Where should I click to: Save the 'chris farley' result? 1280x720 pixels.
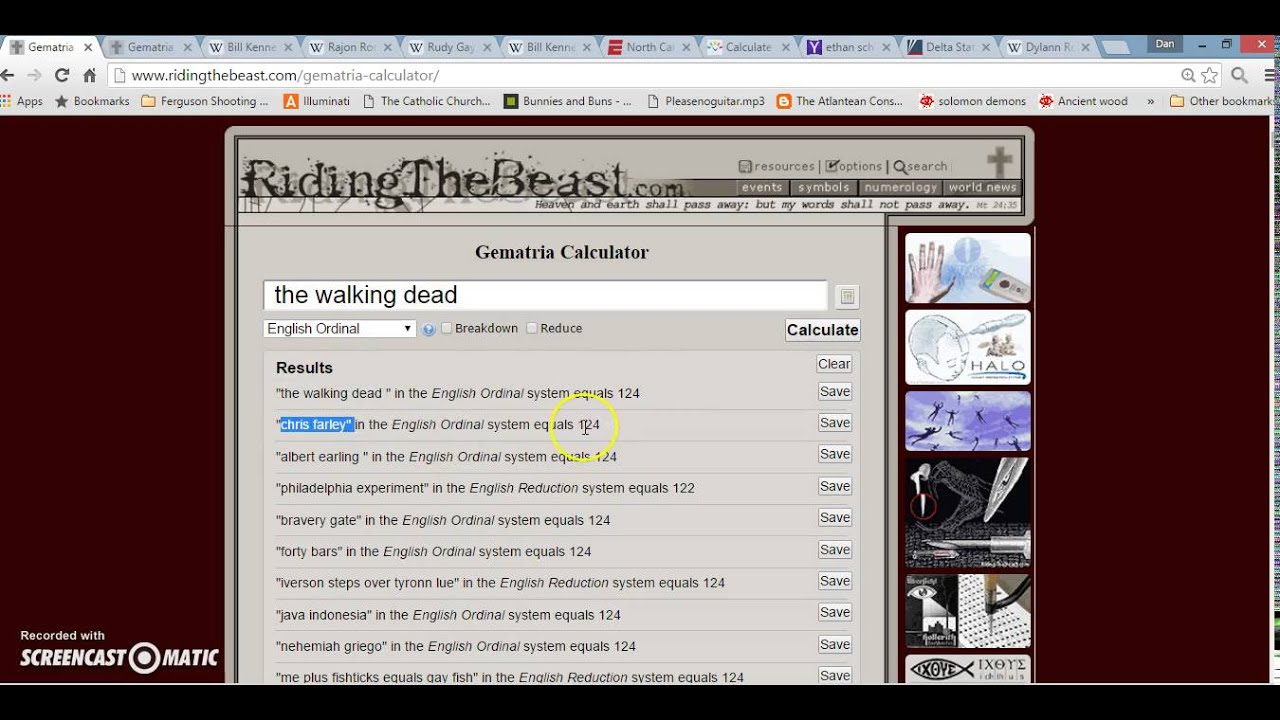click(835, 423)
